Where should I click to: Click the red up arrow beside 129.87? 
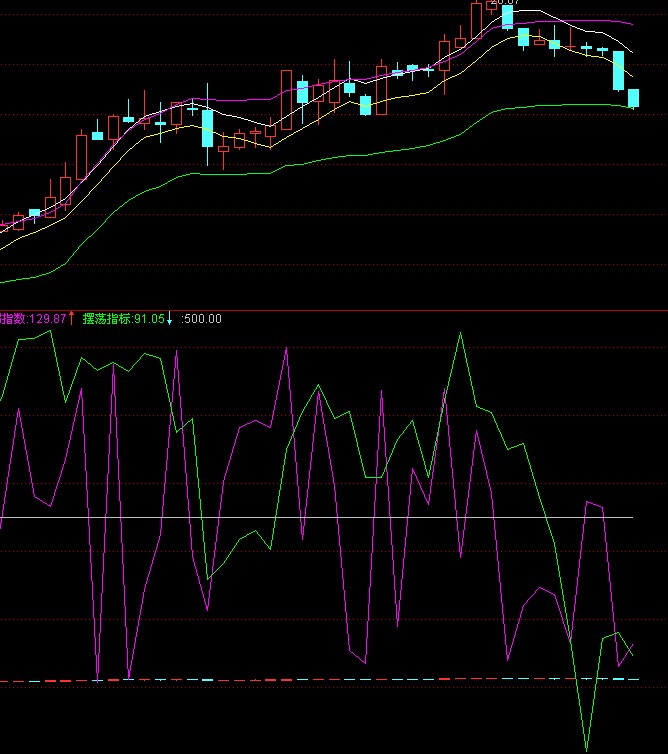72,318
